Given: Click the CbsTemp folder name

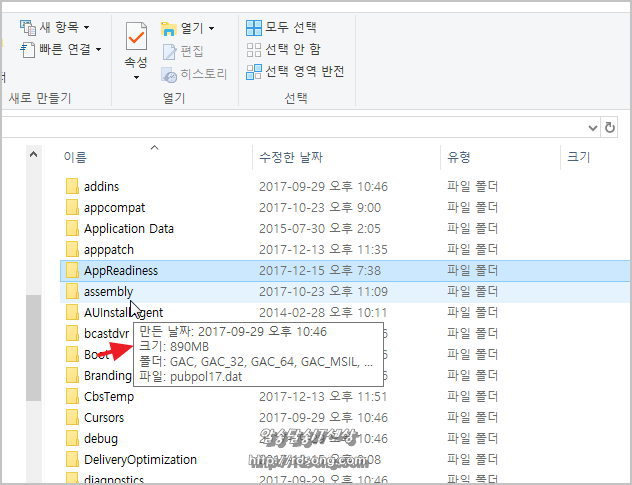Looking at the screenshot, I should point(109,396).
